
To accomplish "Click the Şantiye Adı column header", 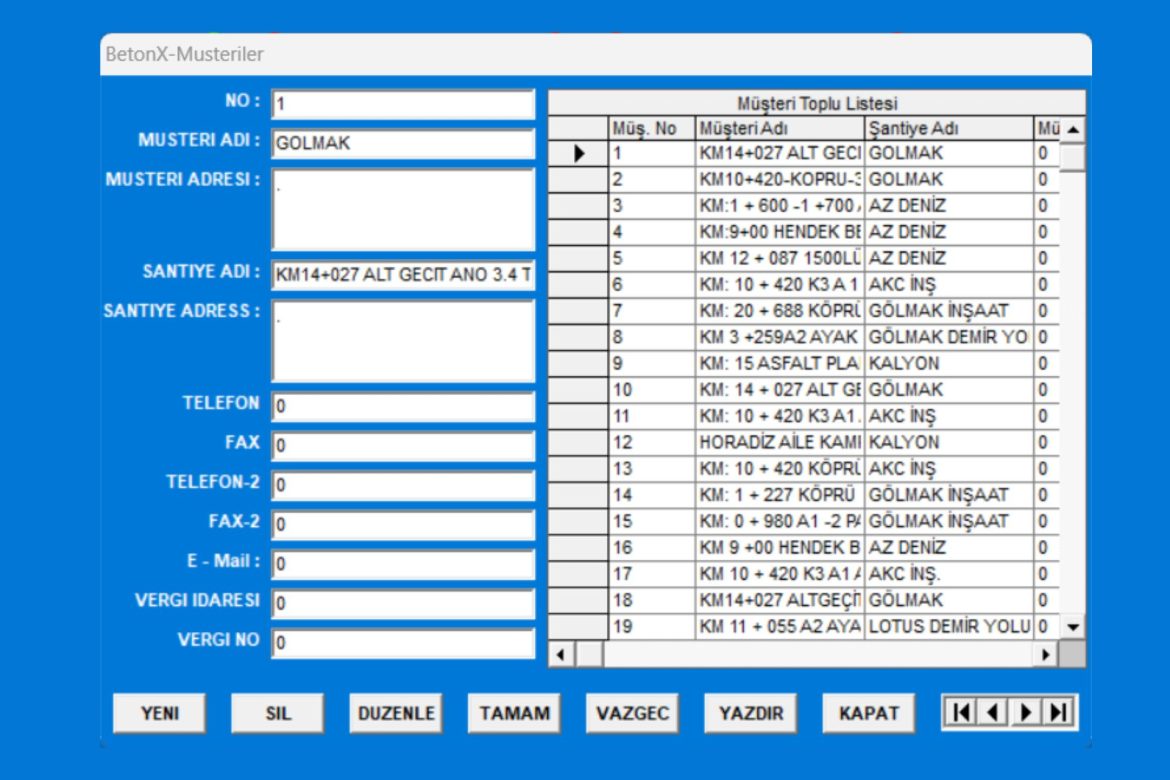I will 948,129.
